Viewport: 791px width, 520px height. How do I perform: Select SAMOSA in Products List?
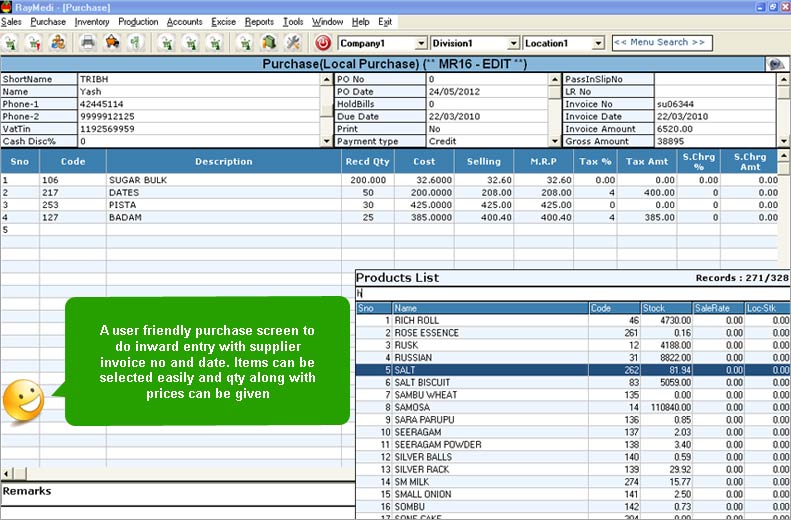(573, 408)
